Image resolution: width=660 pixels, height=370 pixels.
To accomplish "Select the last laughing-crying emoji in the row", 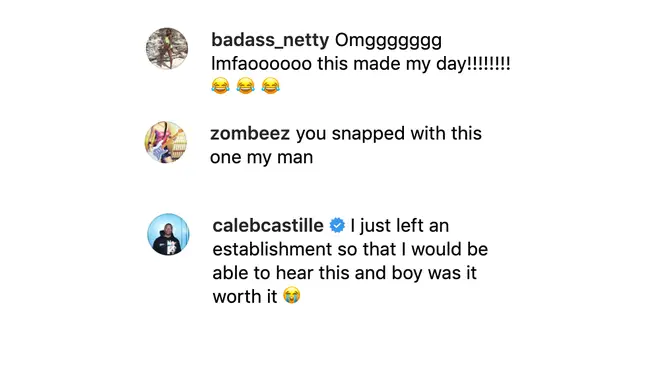I will tap(271, 85).
